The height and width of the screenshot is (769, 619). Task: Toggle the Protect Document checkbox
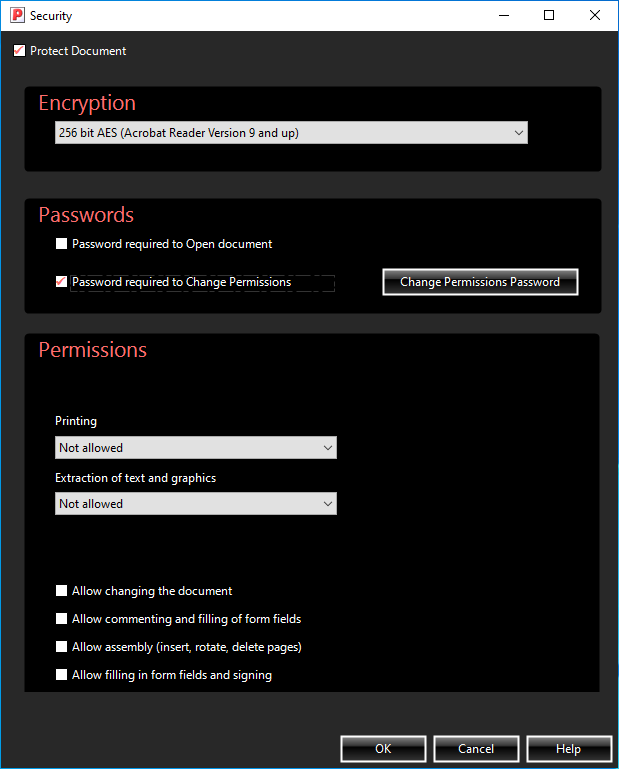coord(19,51)
